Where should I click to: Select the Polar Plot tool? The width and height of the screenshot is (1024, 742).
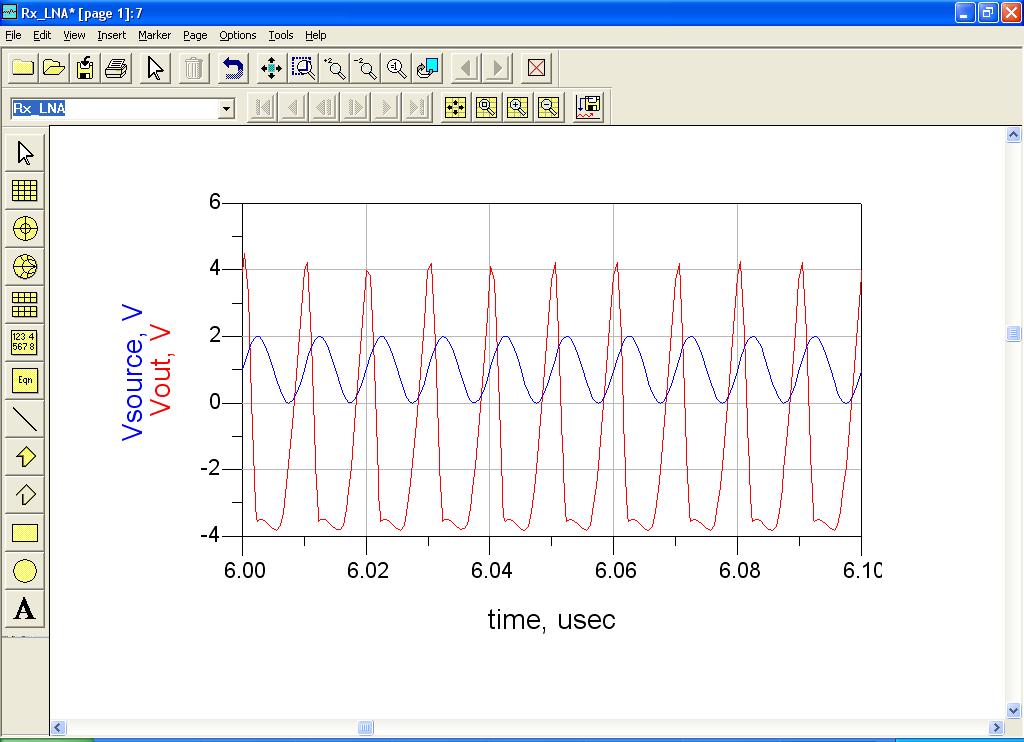click(x=25, y=228)
